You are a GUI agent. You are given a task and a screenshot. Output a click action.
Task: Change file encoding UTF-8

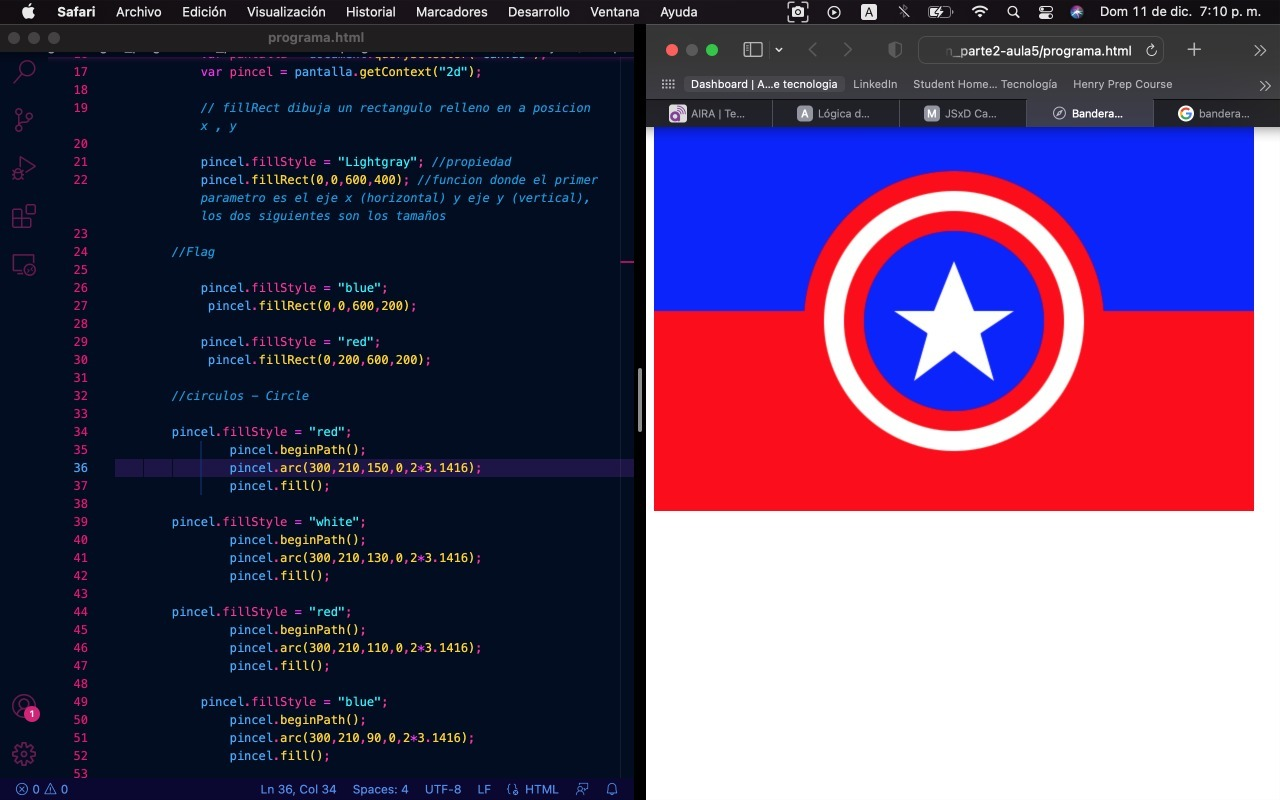coord(443,789)
